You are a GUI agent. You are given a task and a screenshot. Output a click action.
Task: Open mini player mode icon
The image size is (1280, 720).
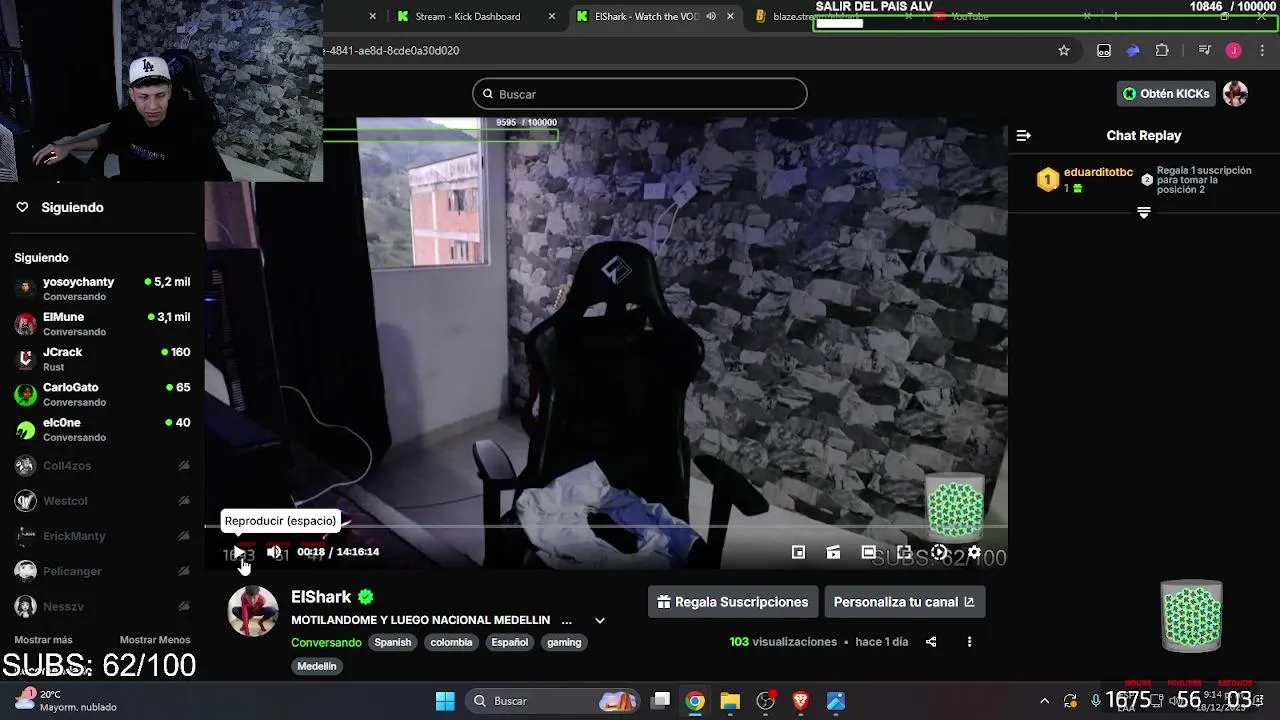coord(798,552)
